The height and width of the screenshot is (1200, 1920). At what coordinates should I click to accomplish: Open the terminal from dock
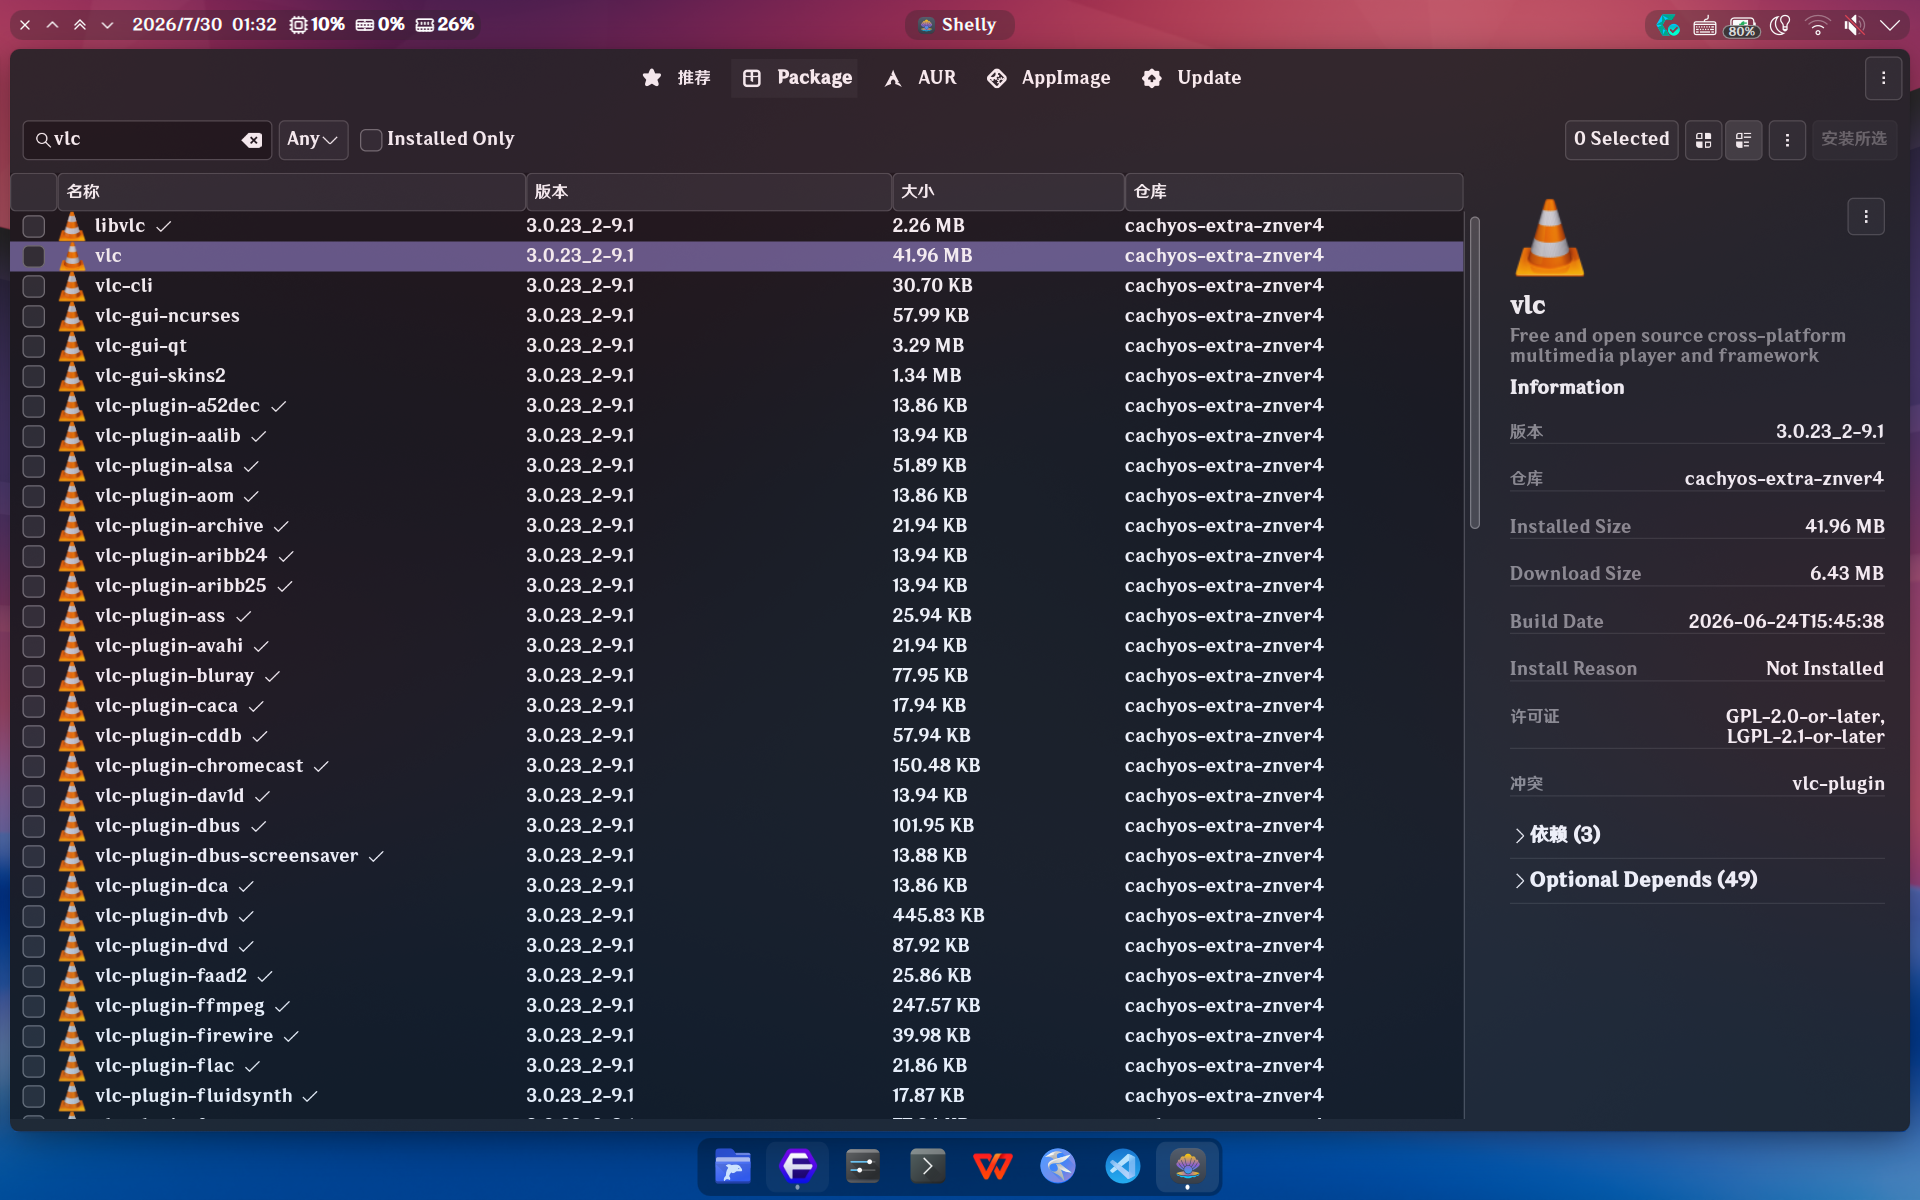927,1166
